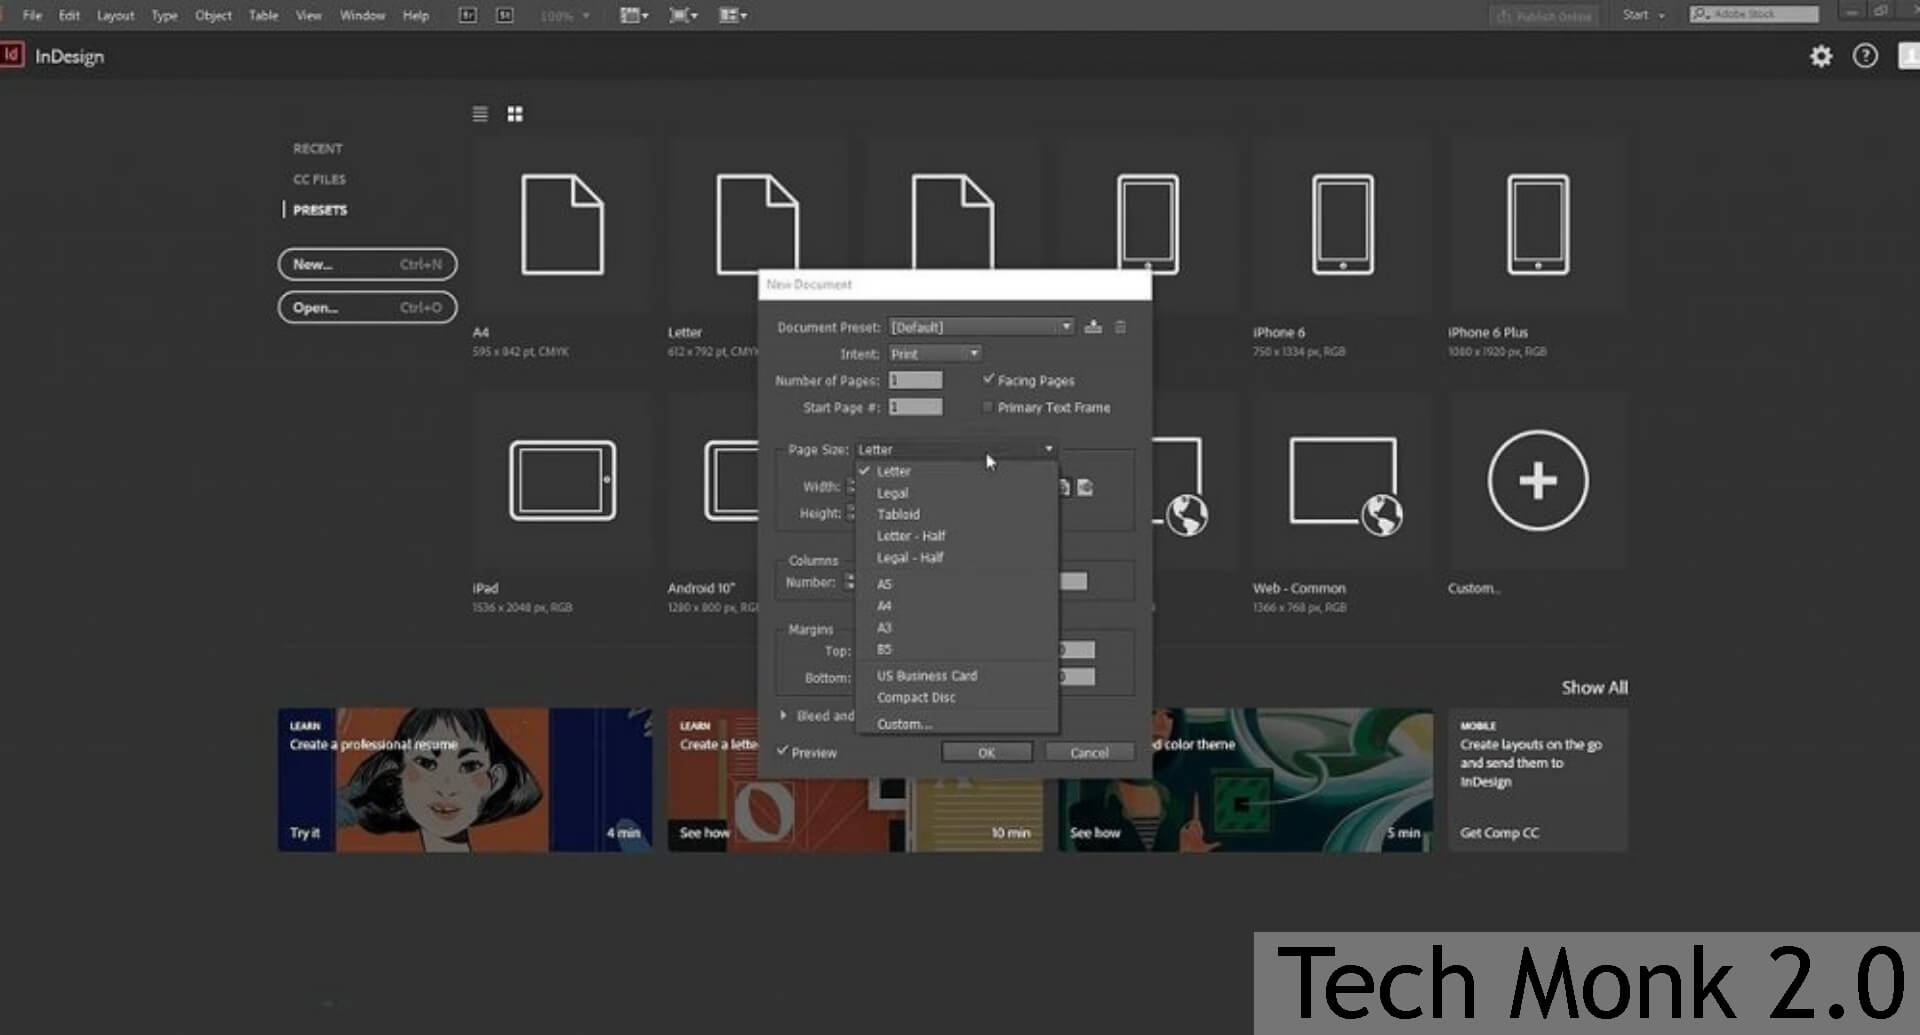Open the Type menu
The image size is (1920, 1035).
click(164, 15)
